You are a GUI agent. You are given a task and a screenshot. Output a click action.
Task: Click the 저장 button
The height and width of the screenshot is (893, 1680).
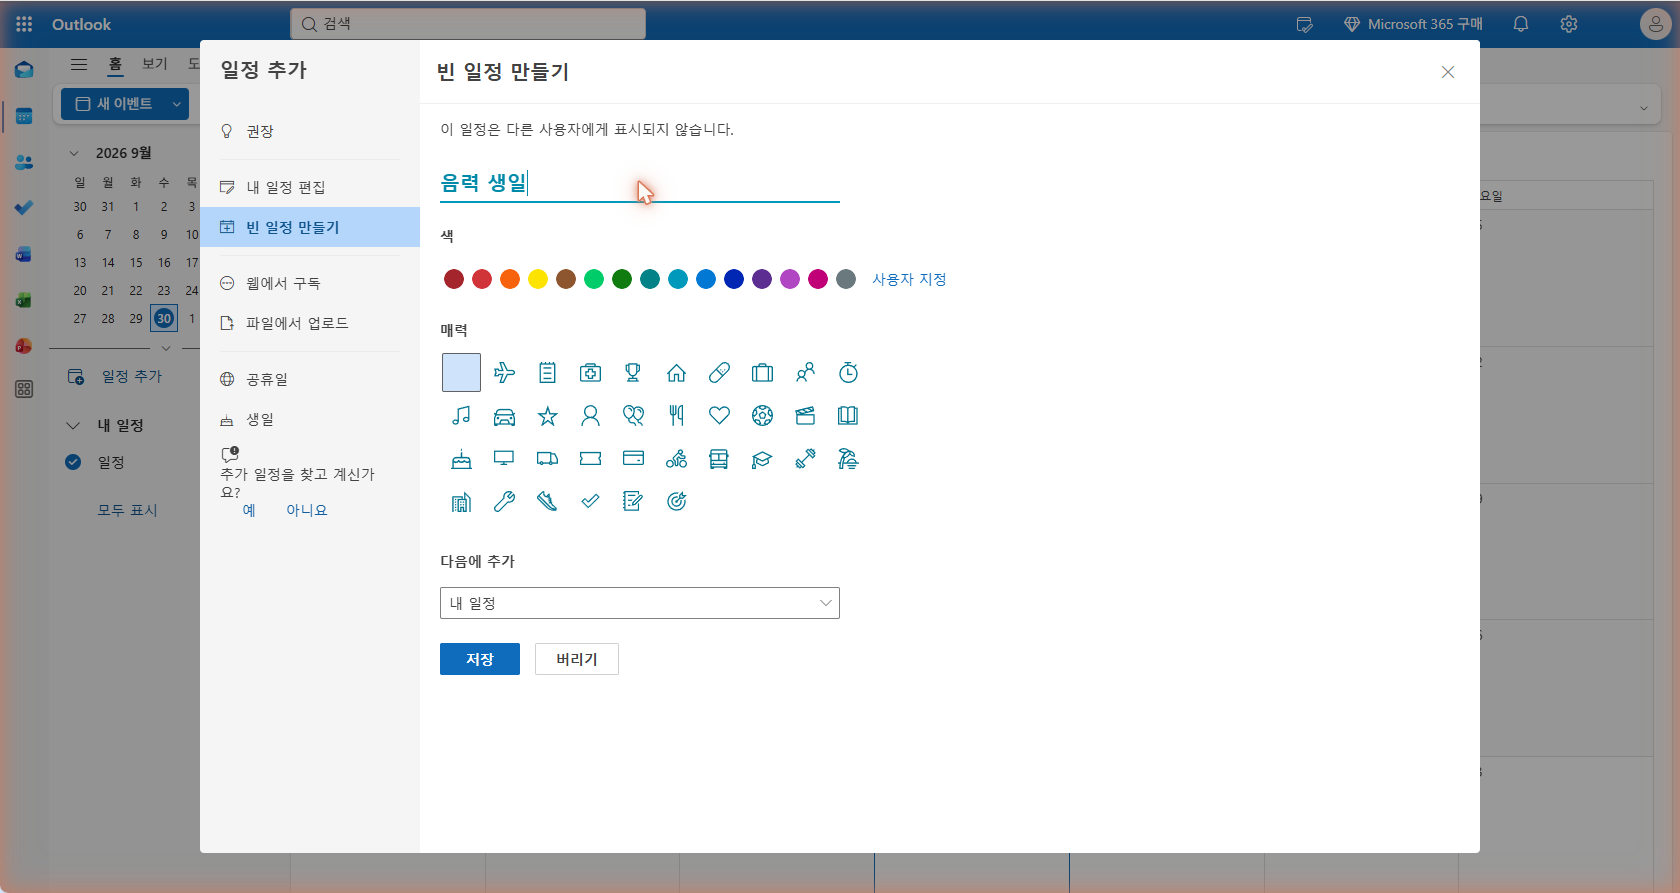pyautogui.click(x=480, y=659)
